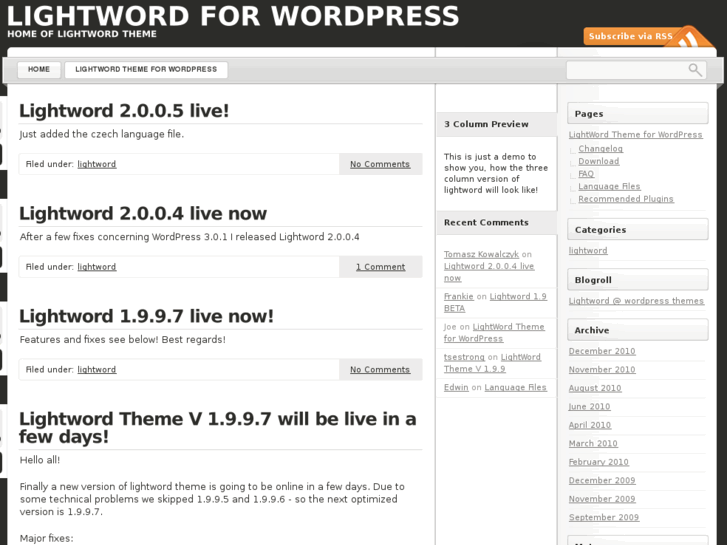
Task: Click tagline HOME OF LIGHTWORD THEME
Action: [82, 34]
